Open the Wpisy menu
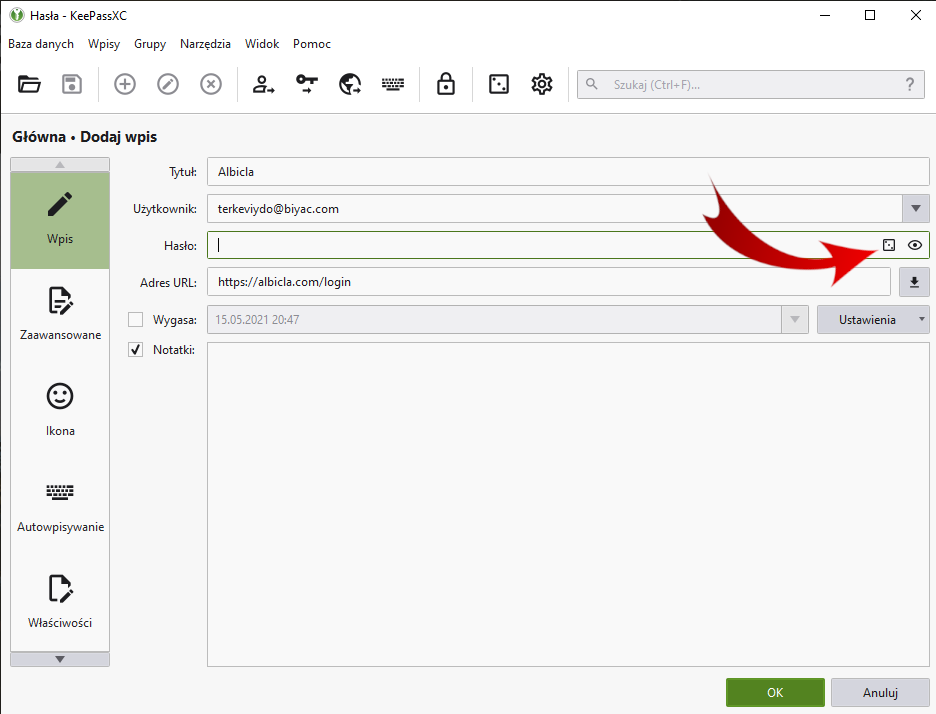Screen dimensions: 936x714 [104, 44]
